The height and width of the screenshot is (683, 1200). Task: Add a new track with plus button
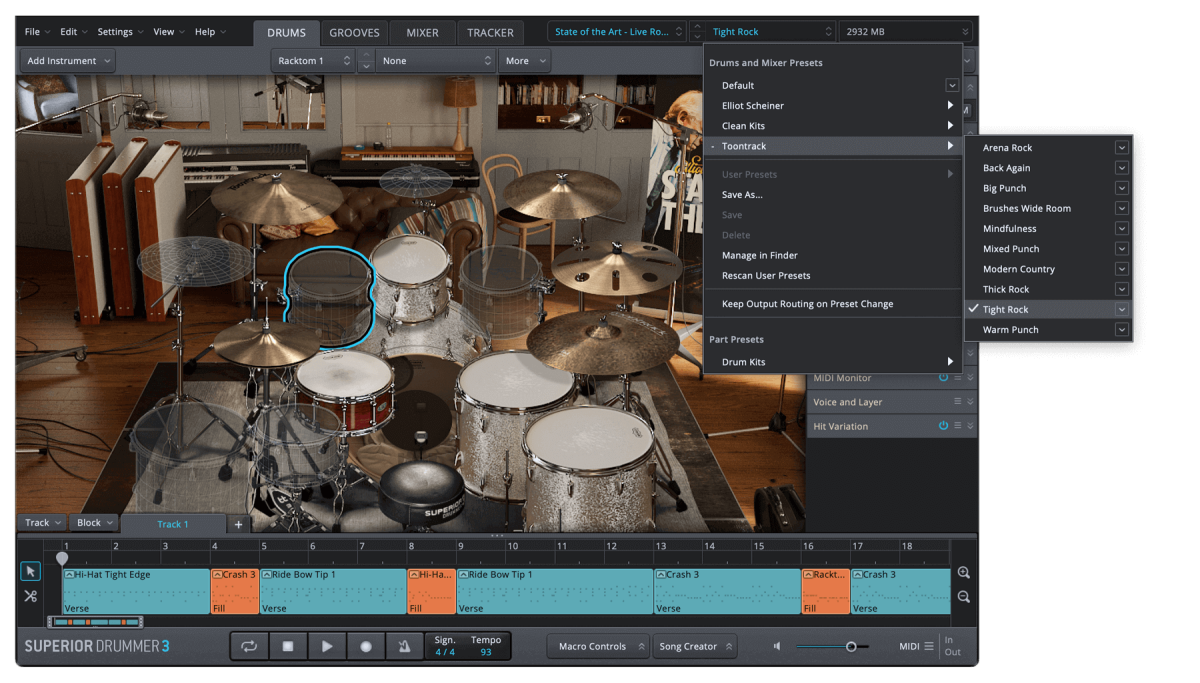point(238,524)
